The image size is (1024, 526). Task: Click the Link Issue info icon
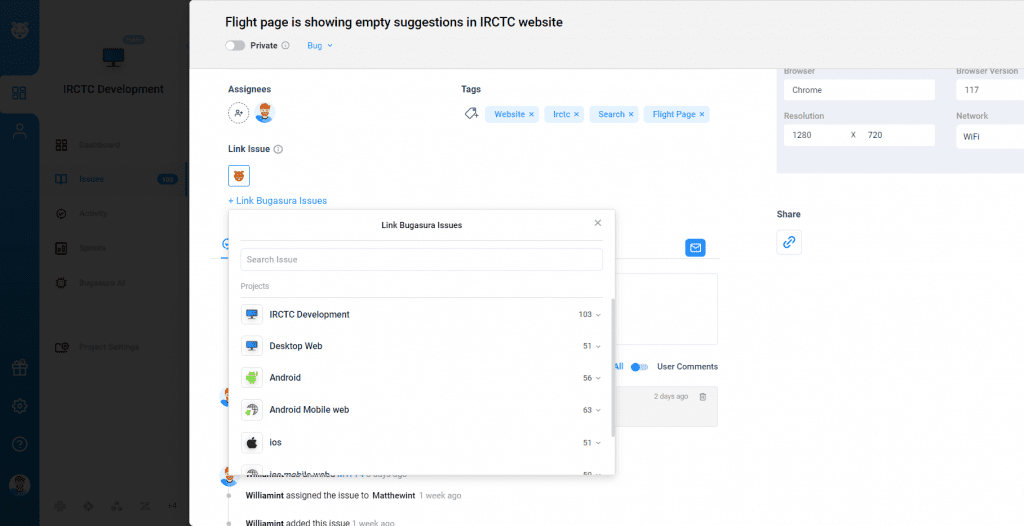point(278,149)
